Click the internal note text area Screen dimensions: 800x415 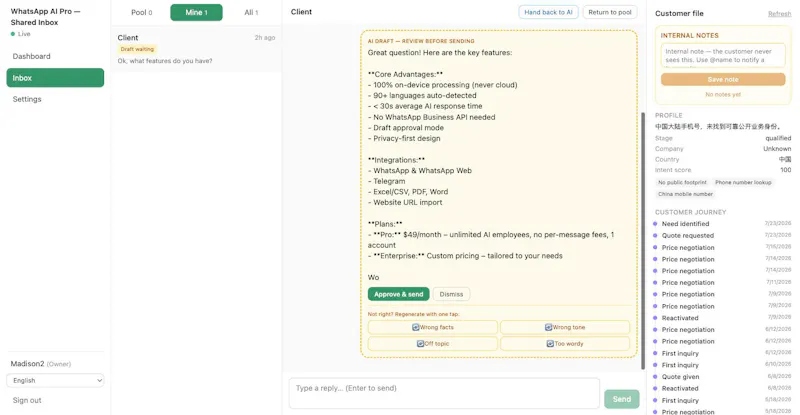click(x=723, y=55)
